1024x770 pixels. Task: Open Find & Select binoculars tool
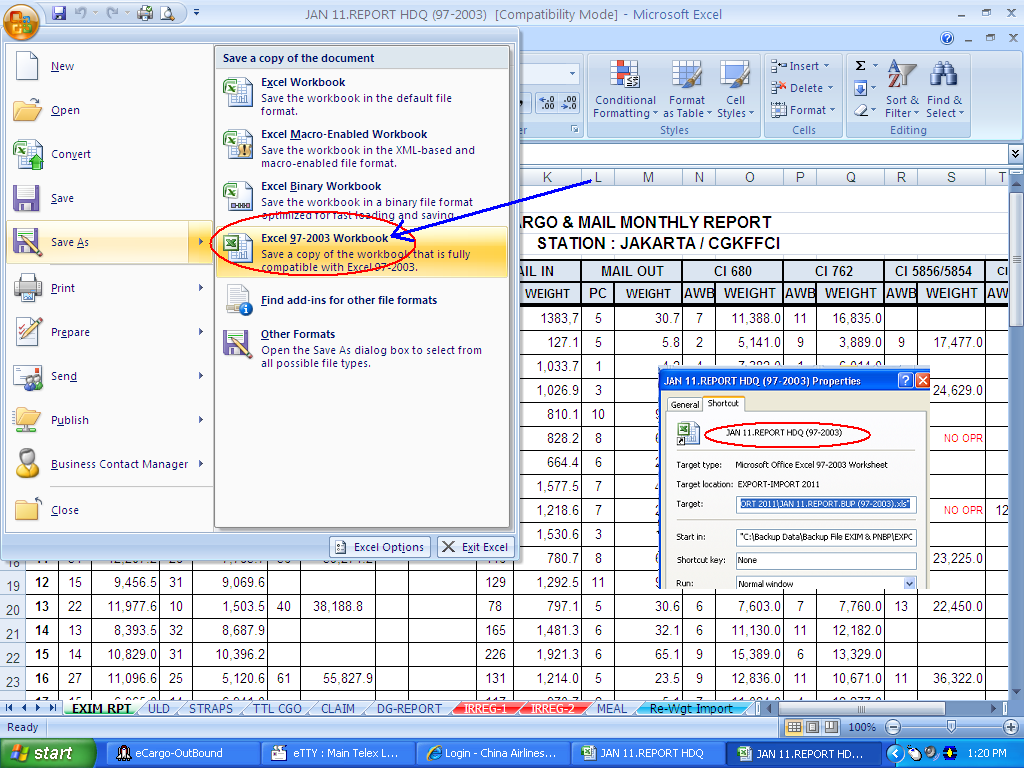coord(944,89)
